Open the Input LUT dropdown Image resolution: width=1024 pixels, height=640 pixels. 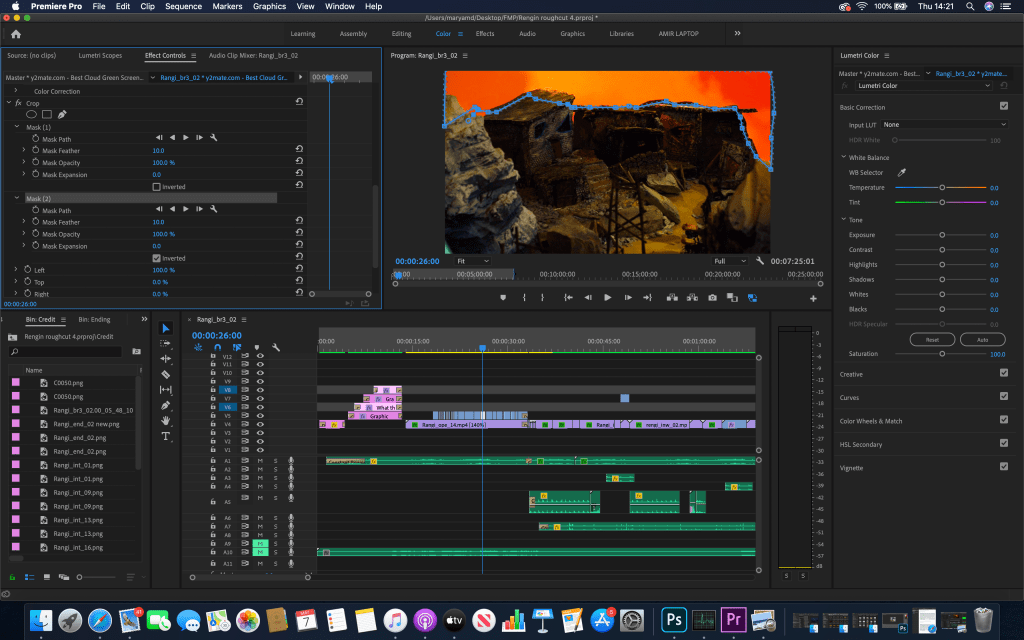point(943,125)
